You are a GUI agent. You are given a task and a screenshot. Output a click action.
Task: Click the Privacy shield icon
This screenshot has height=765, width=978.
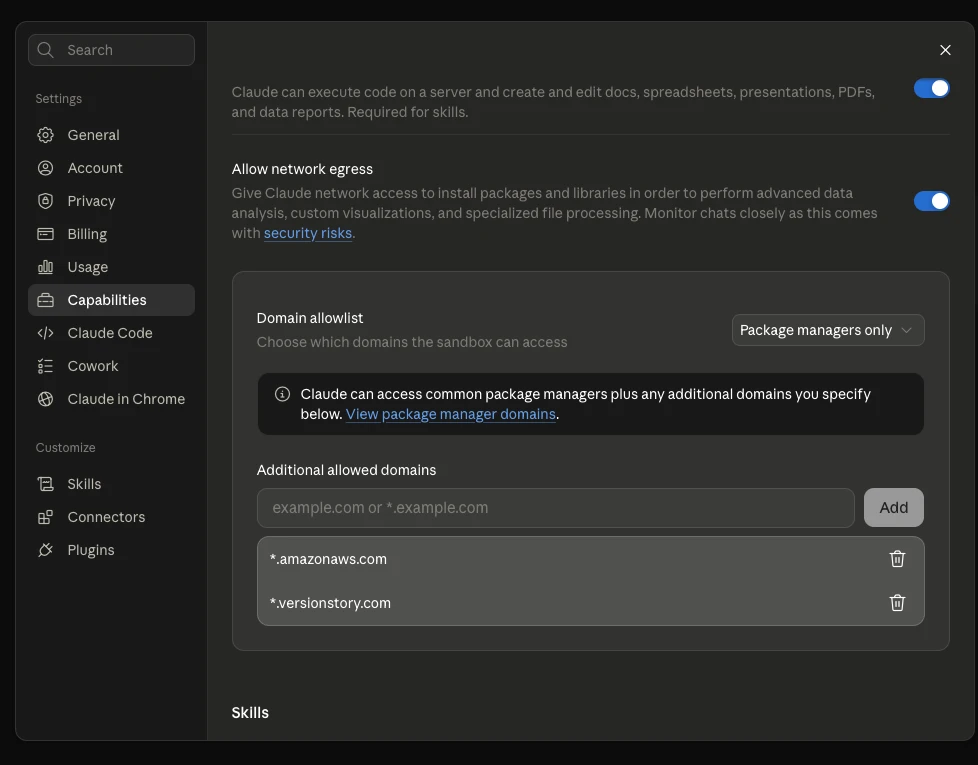click(46, 201)
